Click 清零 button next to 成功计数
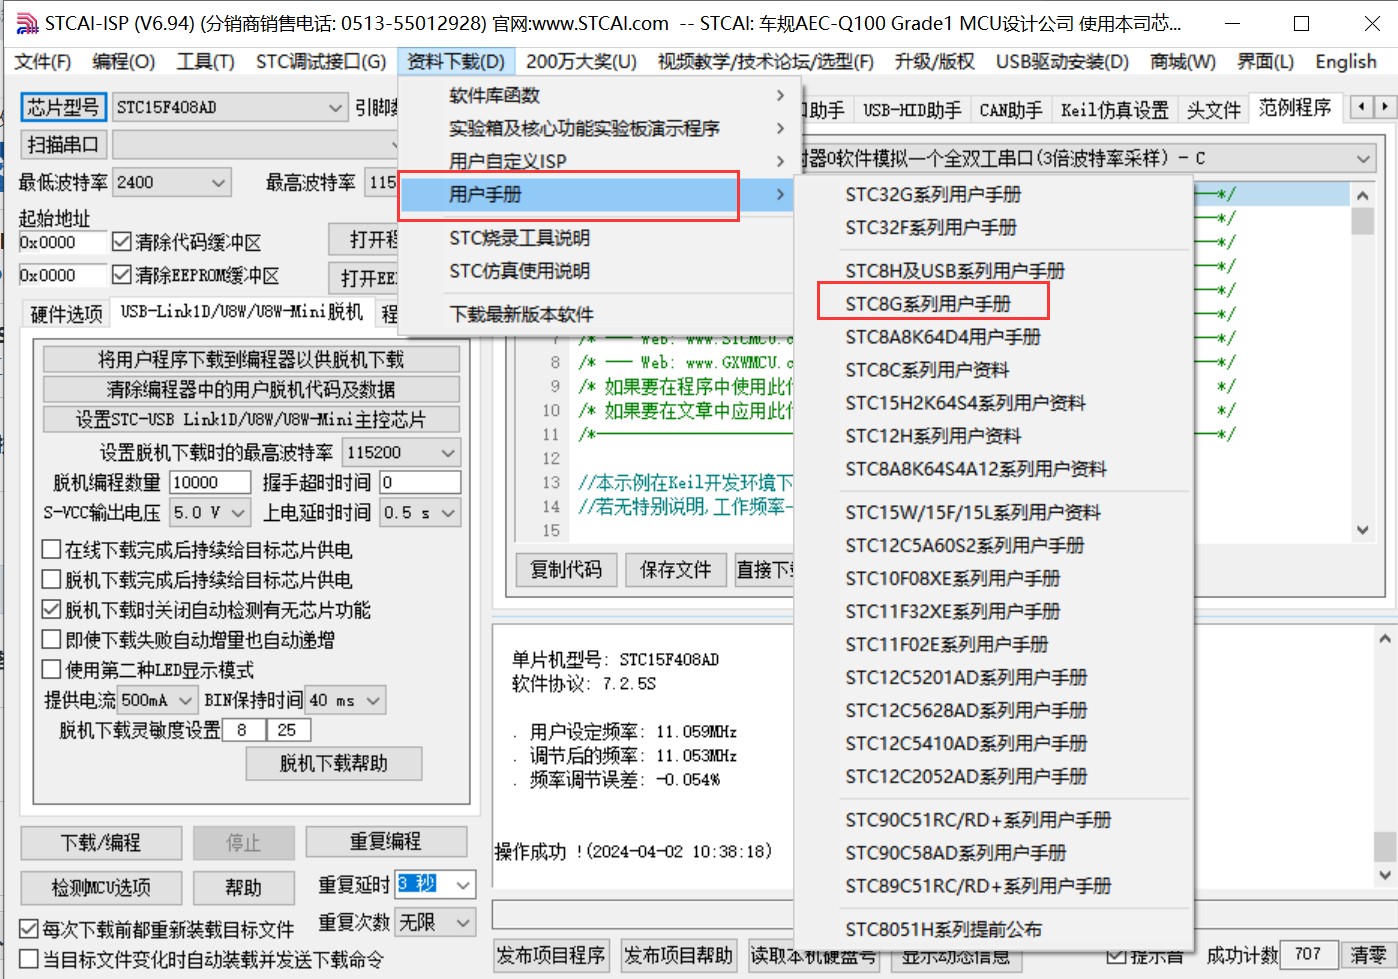Screen dimensions: 1398x979 coord(1368,955)
